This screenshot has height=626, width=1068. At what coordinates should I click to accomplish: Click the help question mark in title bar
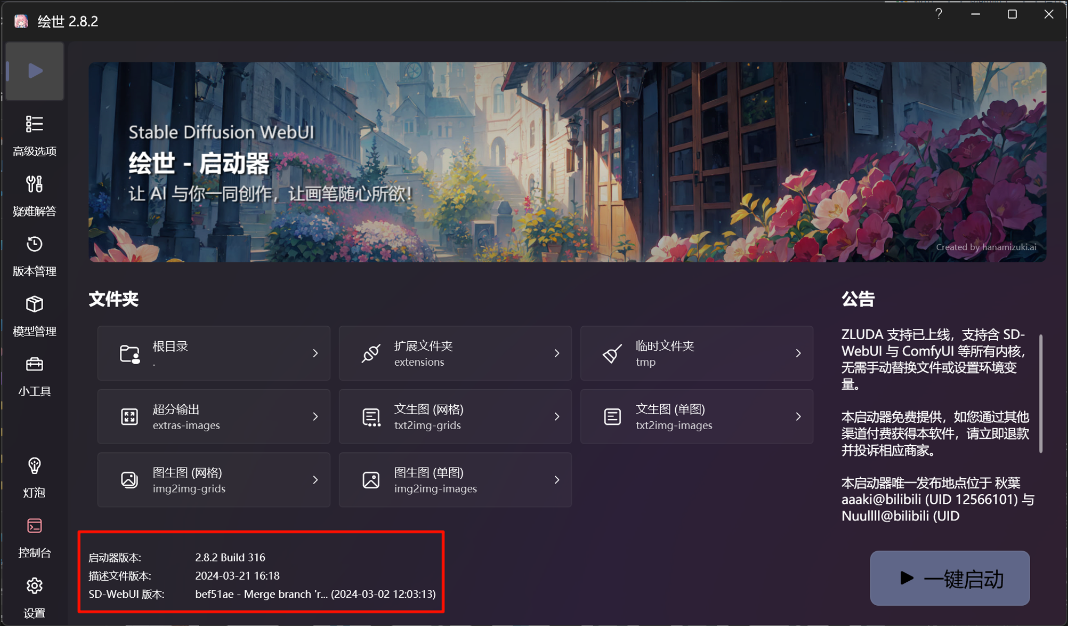point(939,14)
